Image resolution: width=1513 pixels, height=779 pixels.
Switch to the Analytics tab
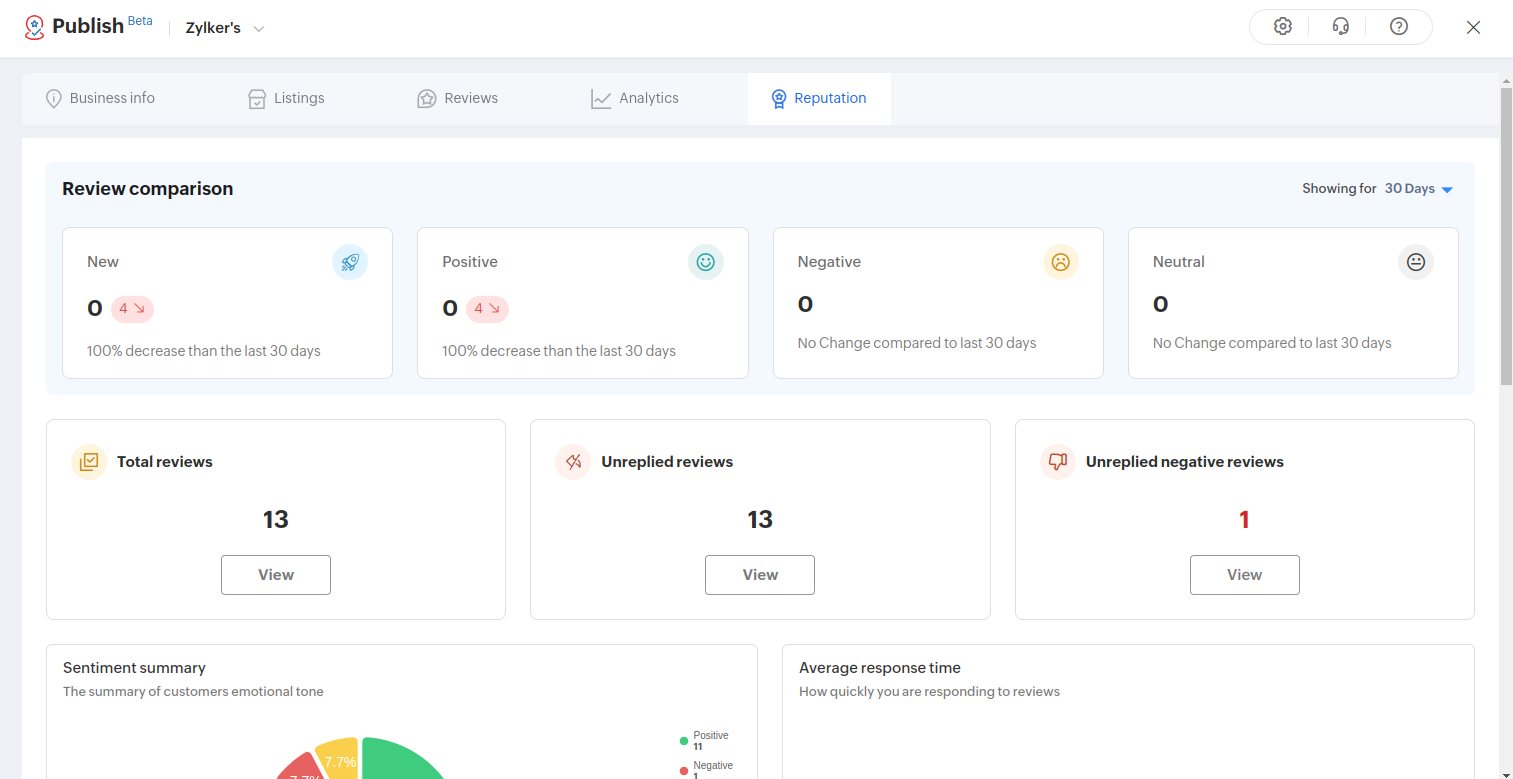tap(635, 99)
